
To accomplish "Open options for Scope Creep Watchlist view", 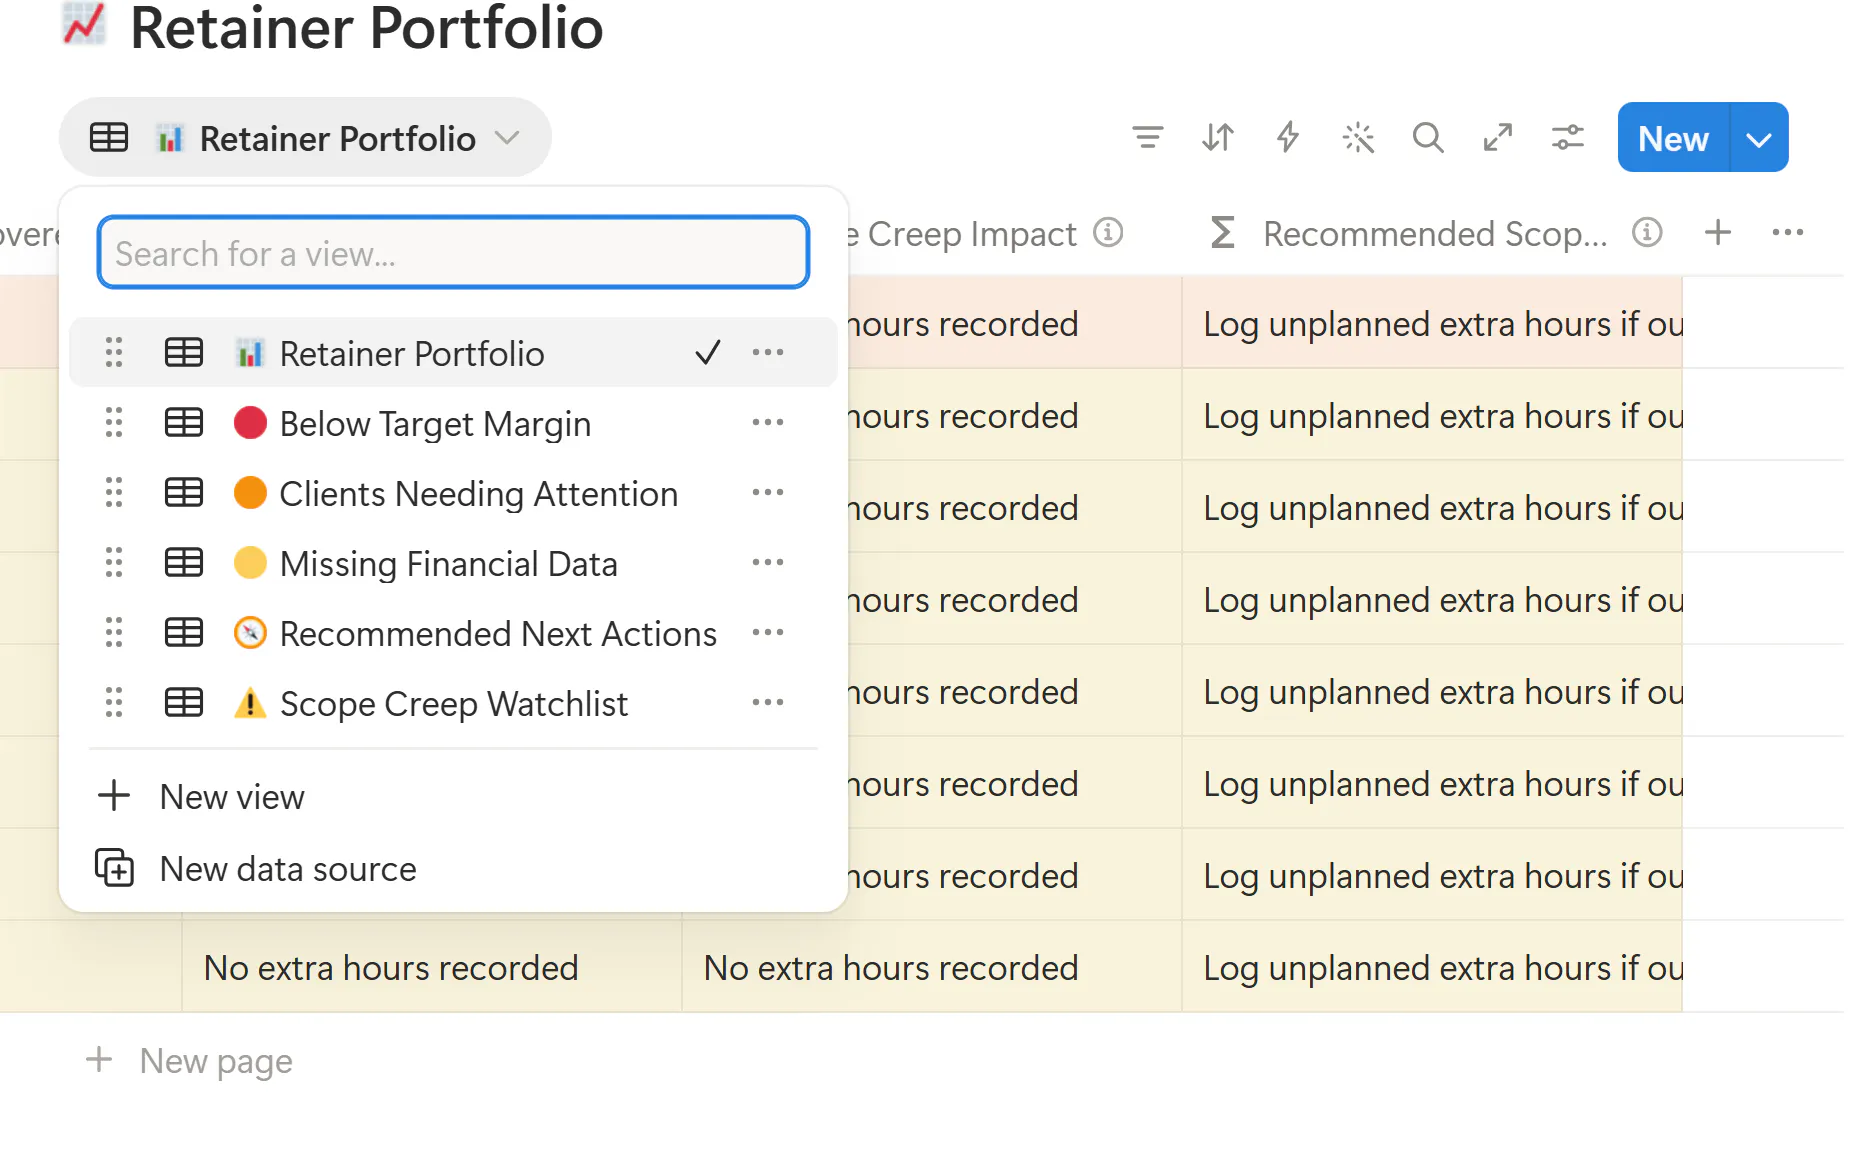I will point(768,702).
